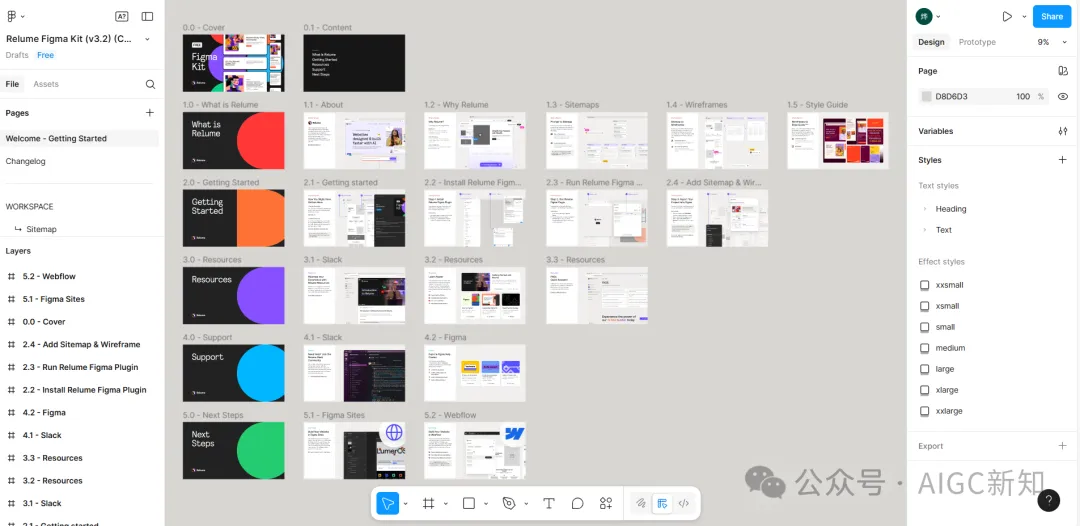Click the page background color swatch

pyautogui.click(x=926, y=97)
